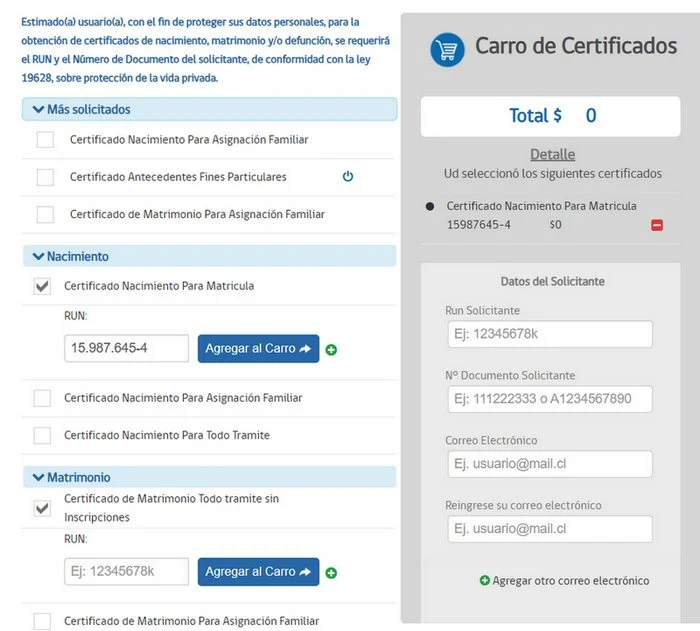
Task: Check Certificado Nacimiento Para Todo Tramite
Action: [43, 435]
